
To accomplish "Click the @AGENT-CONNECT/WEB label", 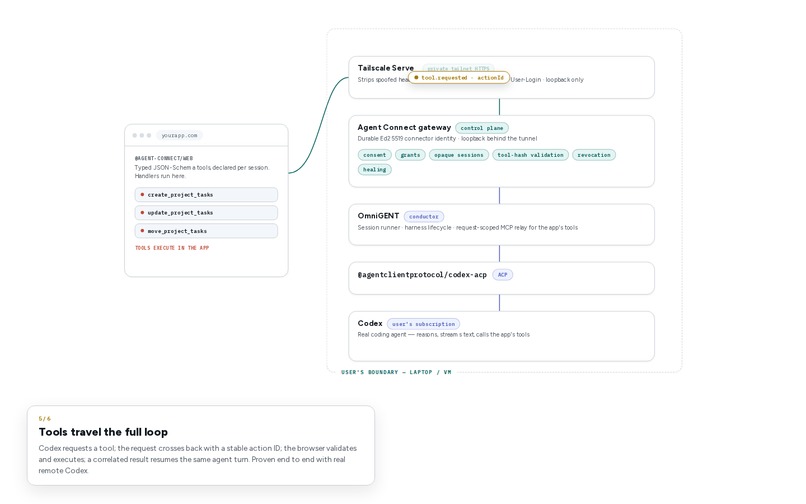I will click(164, 158).
